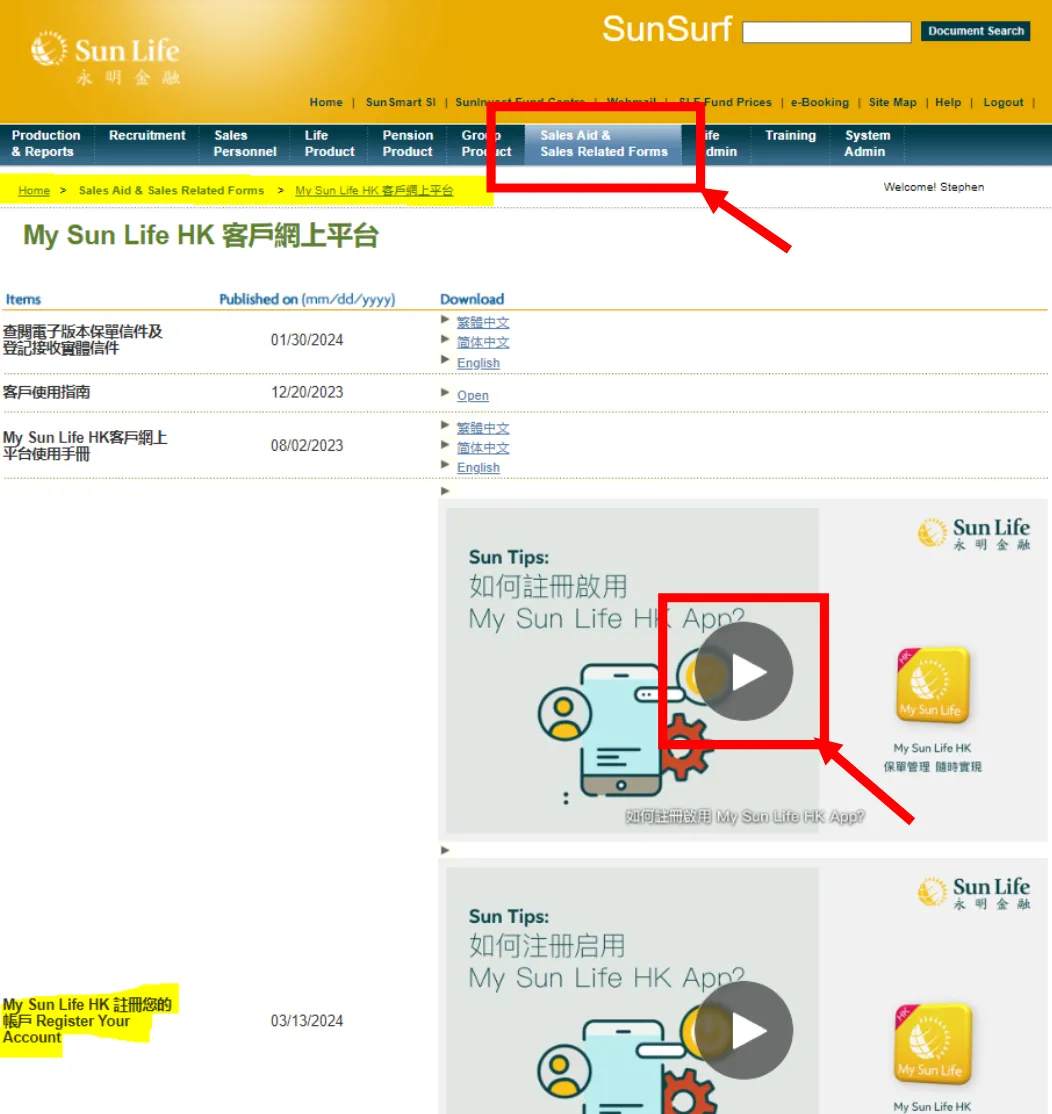Click the Published on column header
1052x1114 pixels.
coord(307,299)
